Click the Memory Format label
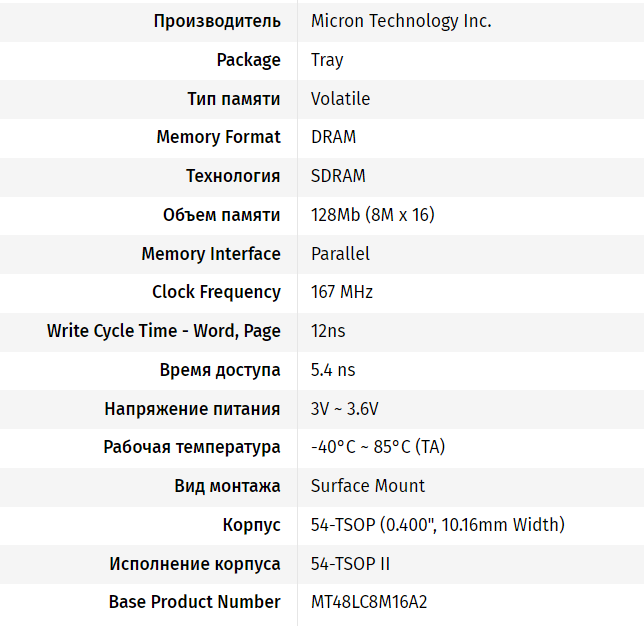Image resolution: width=644 pixels, height=626 pixels. coord(218,137)
